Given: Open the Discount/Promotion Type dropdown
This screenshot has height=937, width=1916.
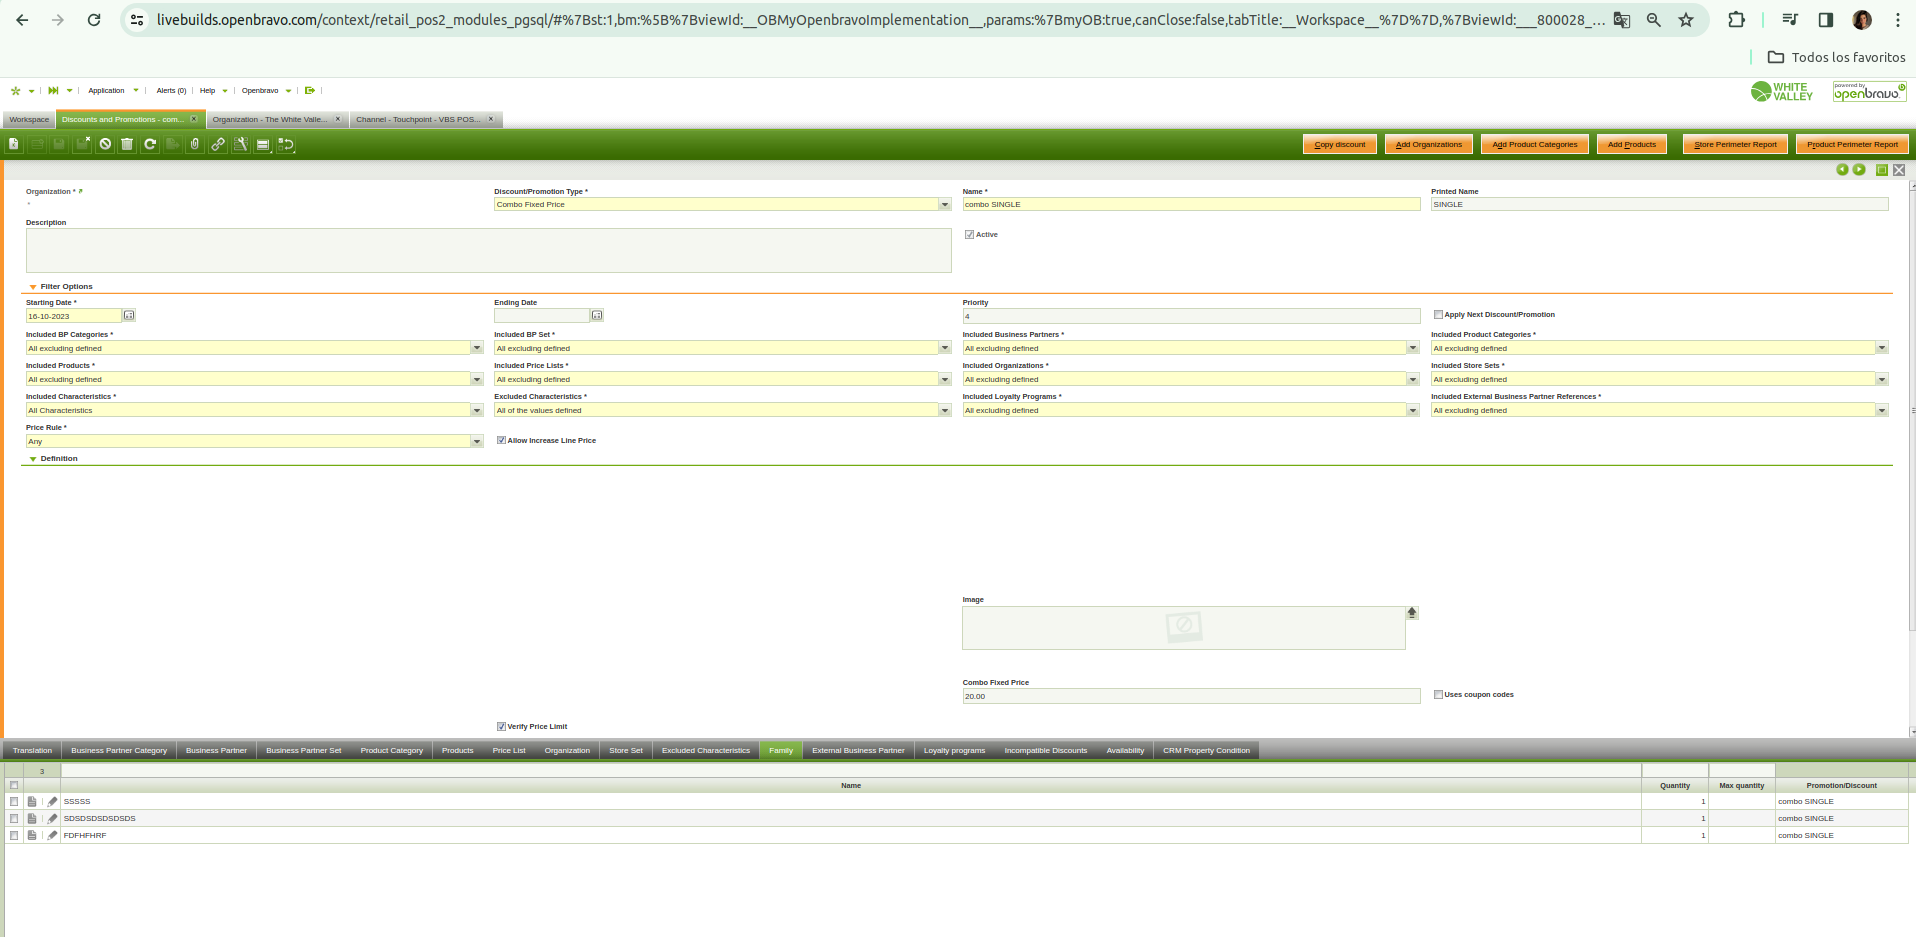Looking at the screenshot, I should point(944,205).
